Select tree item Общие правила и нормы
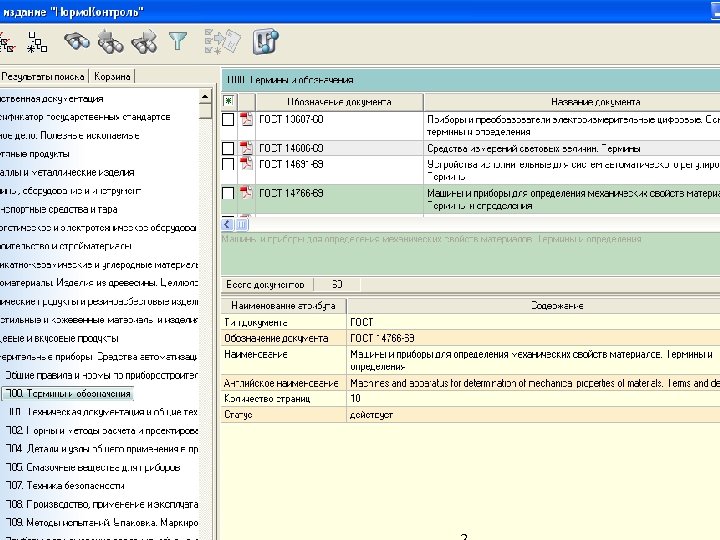720x540 pixels. (101, 375)
